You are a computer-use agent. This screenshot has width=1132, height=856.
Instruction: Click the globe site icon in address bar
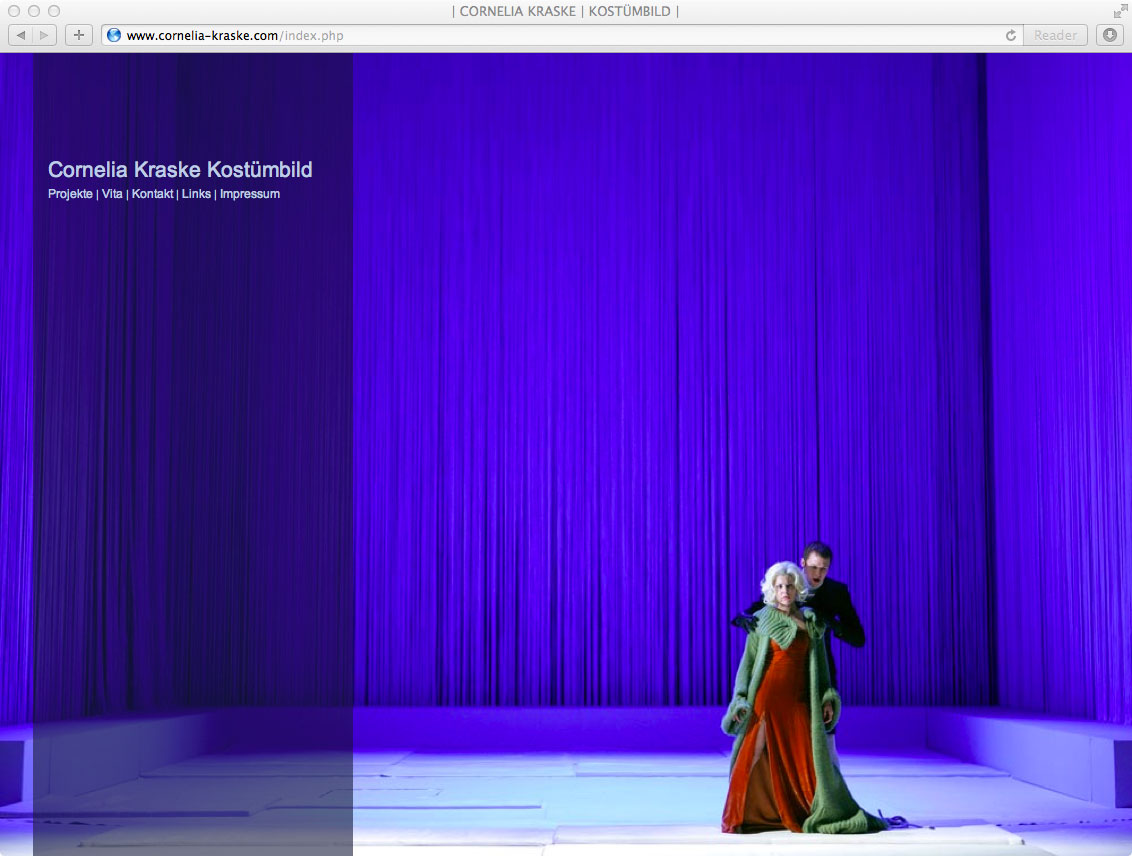[114, 35]
